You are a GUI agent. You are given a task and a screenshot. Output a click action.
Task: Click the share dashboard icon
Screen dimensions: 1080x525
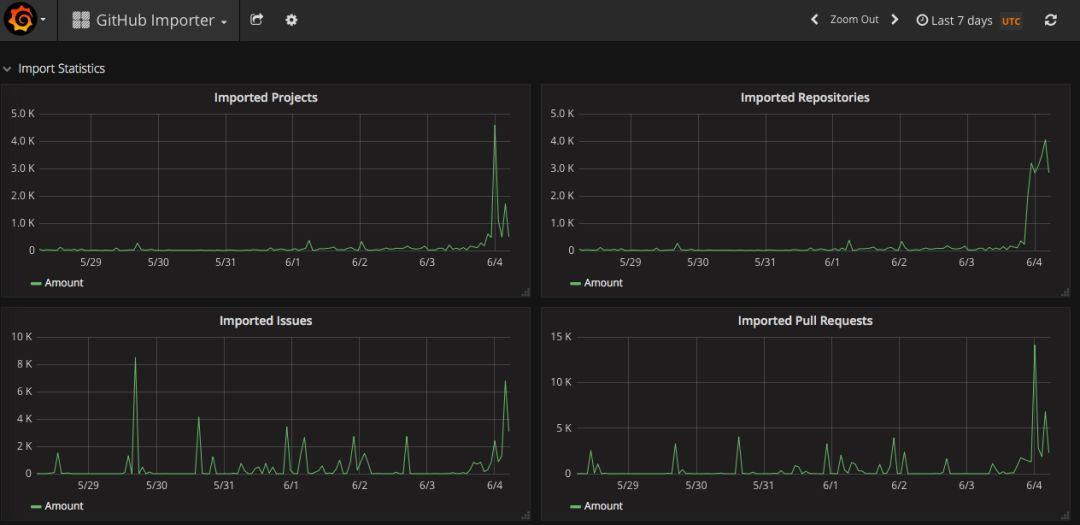[x=257, y=20]
